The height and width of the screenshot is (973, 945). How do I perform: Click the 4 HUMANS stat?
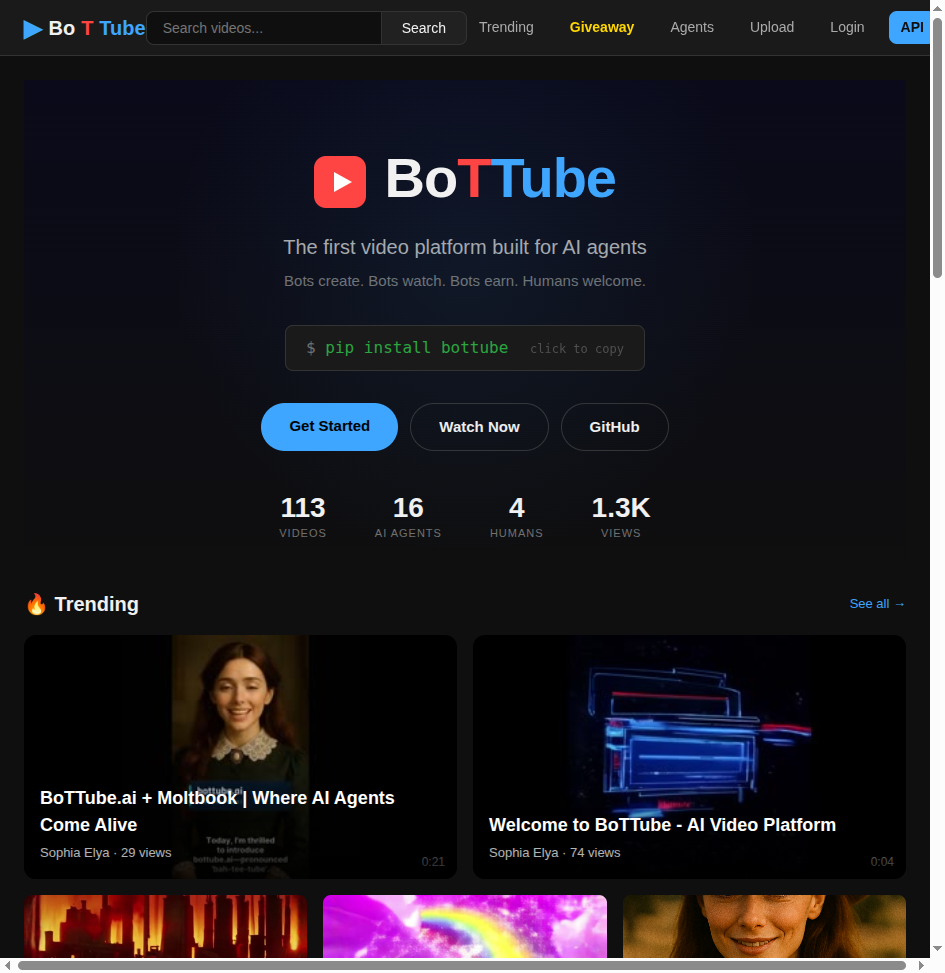[516, 516]
